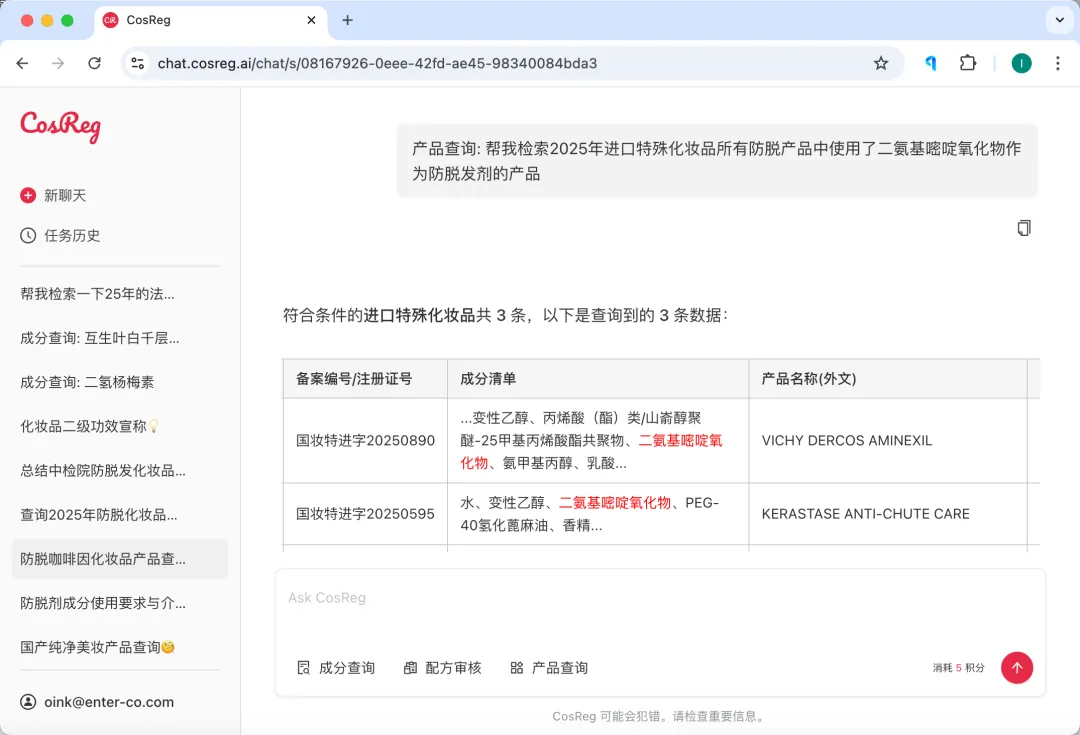Expand the tab search dropdown
This screenshot has width=1080, height=735.
pyautogui.click(x=1059, y=20)
